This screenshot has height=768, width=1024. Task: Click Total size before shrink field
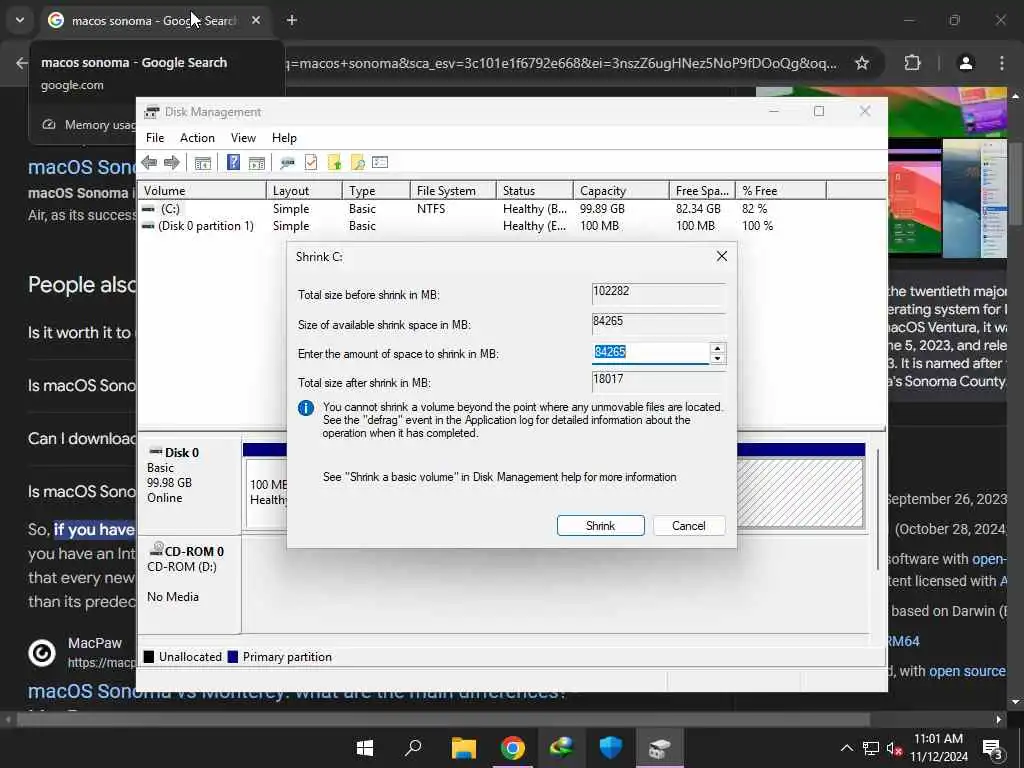click(x=658, y=293)
